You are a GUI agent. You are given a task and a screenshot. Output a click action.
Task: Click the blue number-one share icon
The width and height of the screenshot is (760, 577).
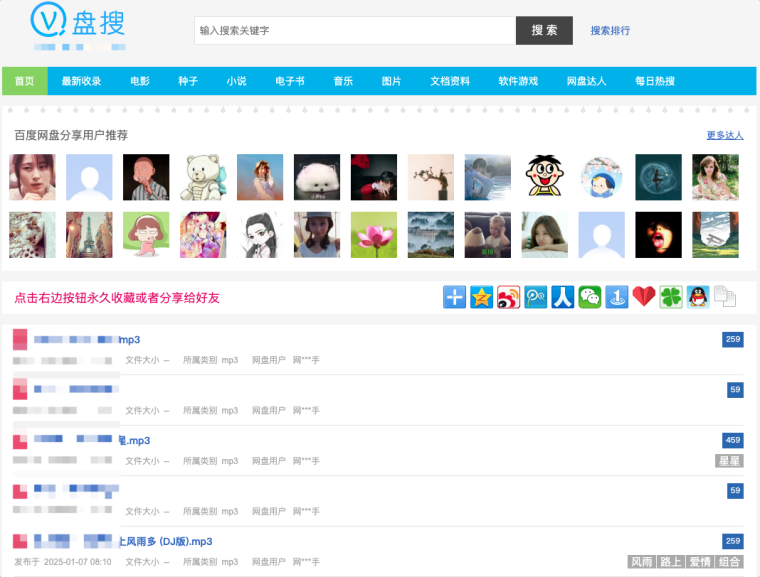click(617, 297)
